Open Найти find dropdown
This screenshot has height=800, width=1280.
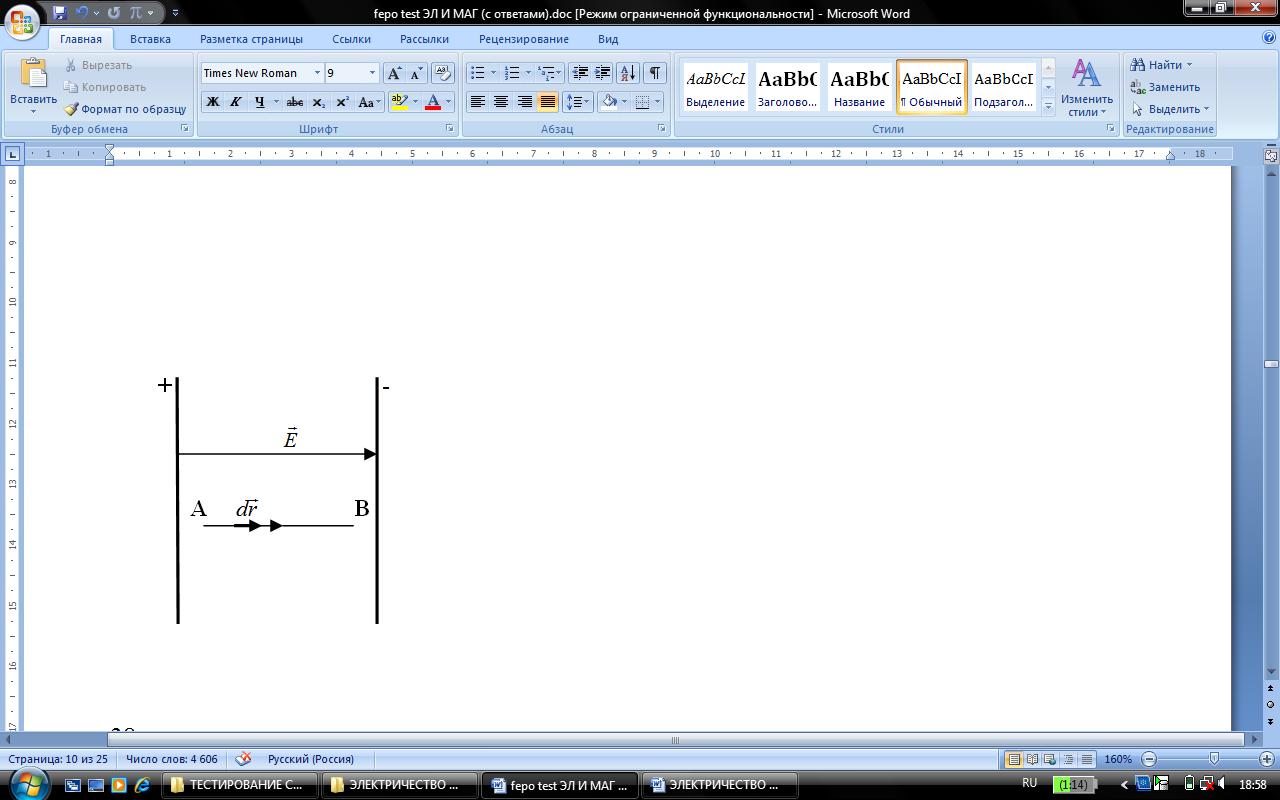click(1161, 65)
